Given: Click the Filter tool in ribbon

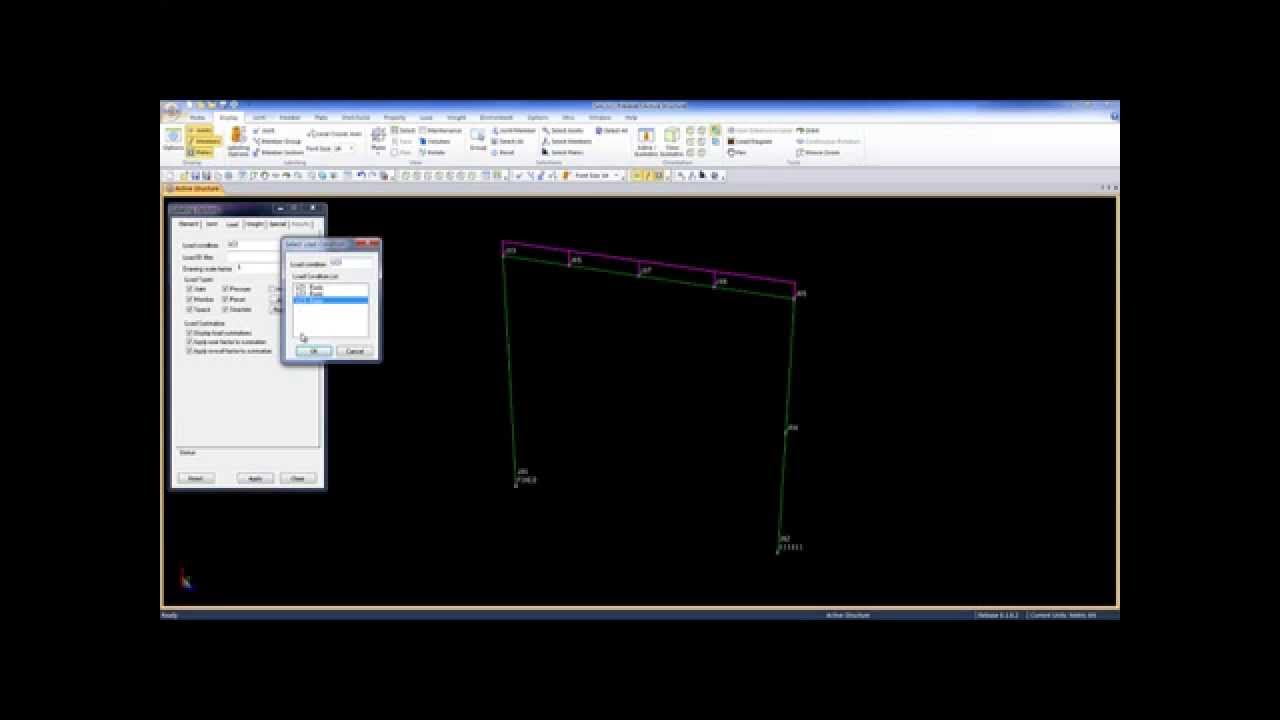Looking at the screenshot, I should [738, 153].
